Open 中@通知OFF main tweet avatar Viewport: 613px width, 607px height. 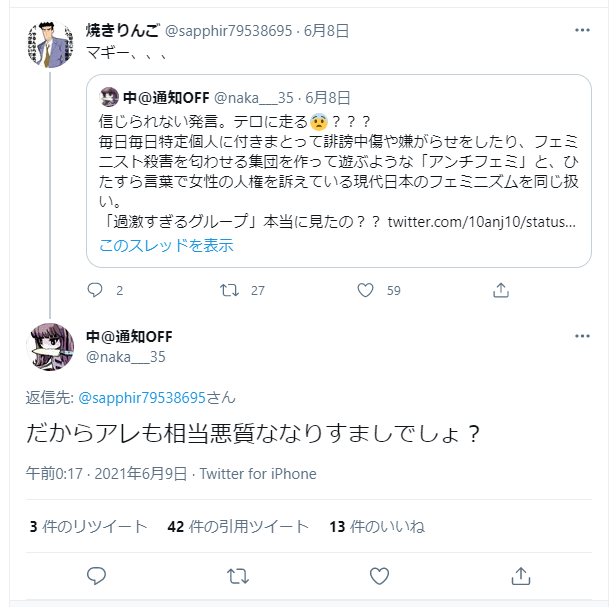click(x=50, y=347)
